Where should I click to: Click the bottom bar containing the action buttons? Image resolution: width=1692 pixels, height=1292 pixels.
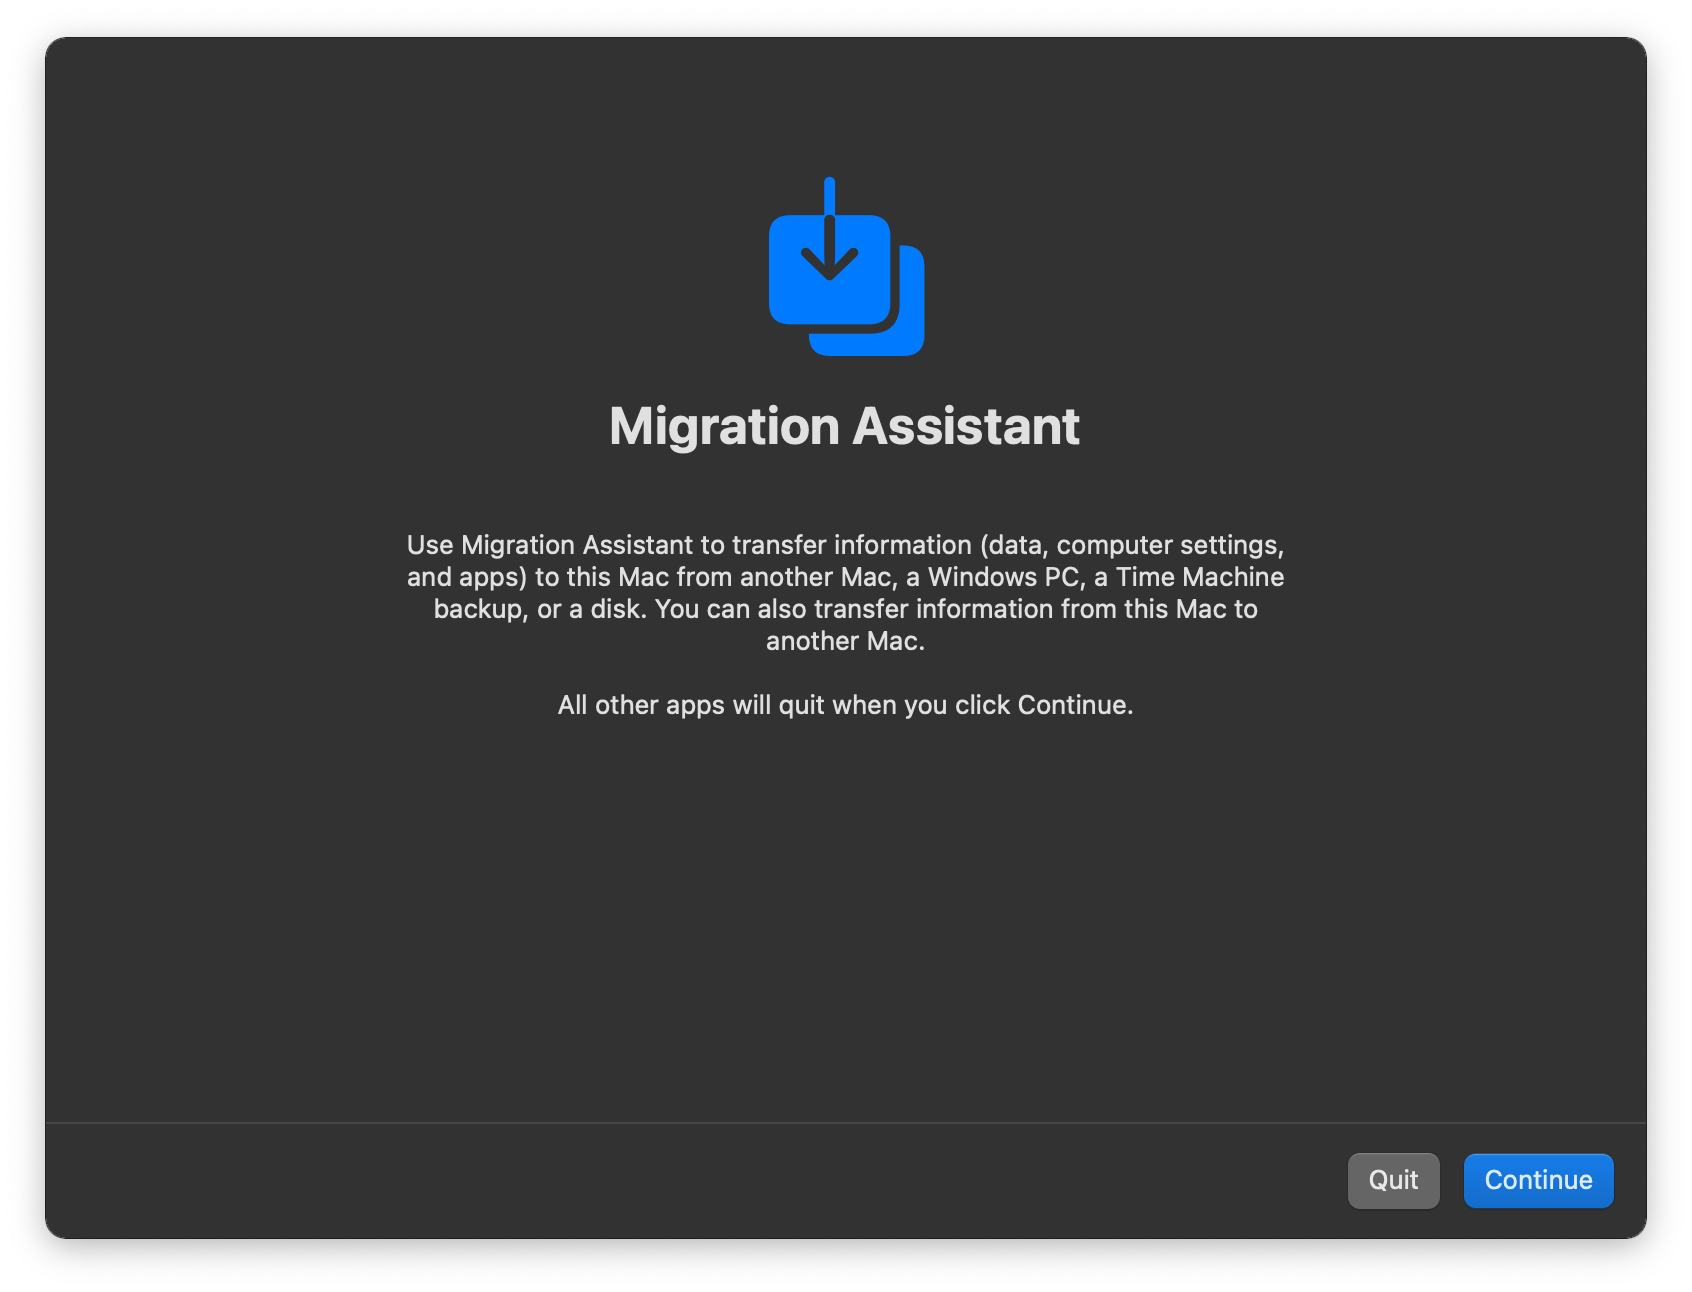tap(845, 1180)
